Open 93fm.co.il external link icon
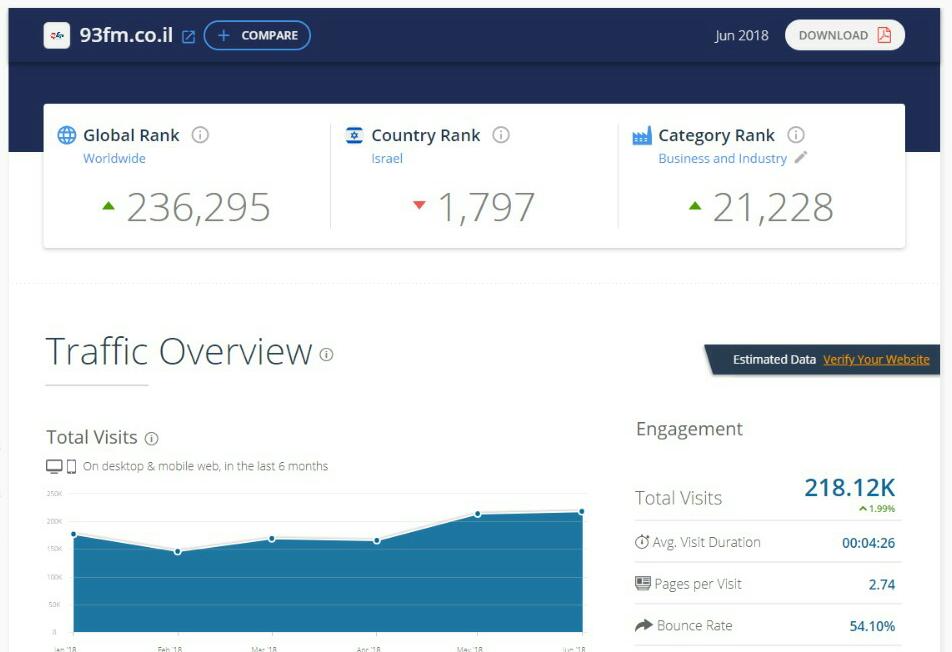Image resolution: width=952 pixels, height=652 pixels. coord(188,36)
